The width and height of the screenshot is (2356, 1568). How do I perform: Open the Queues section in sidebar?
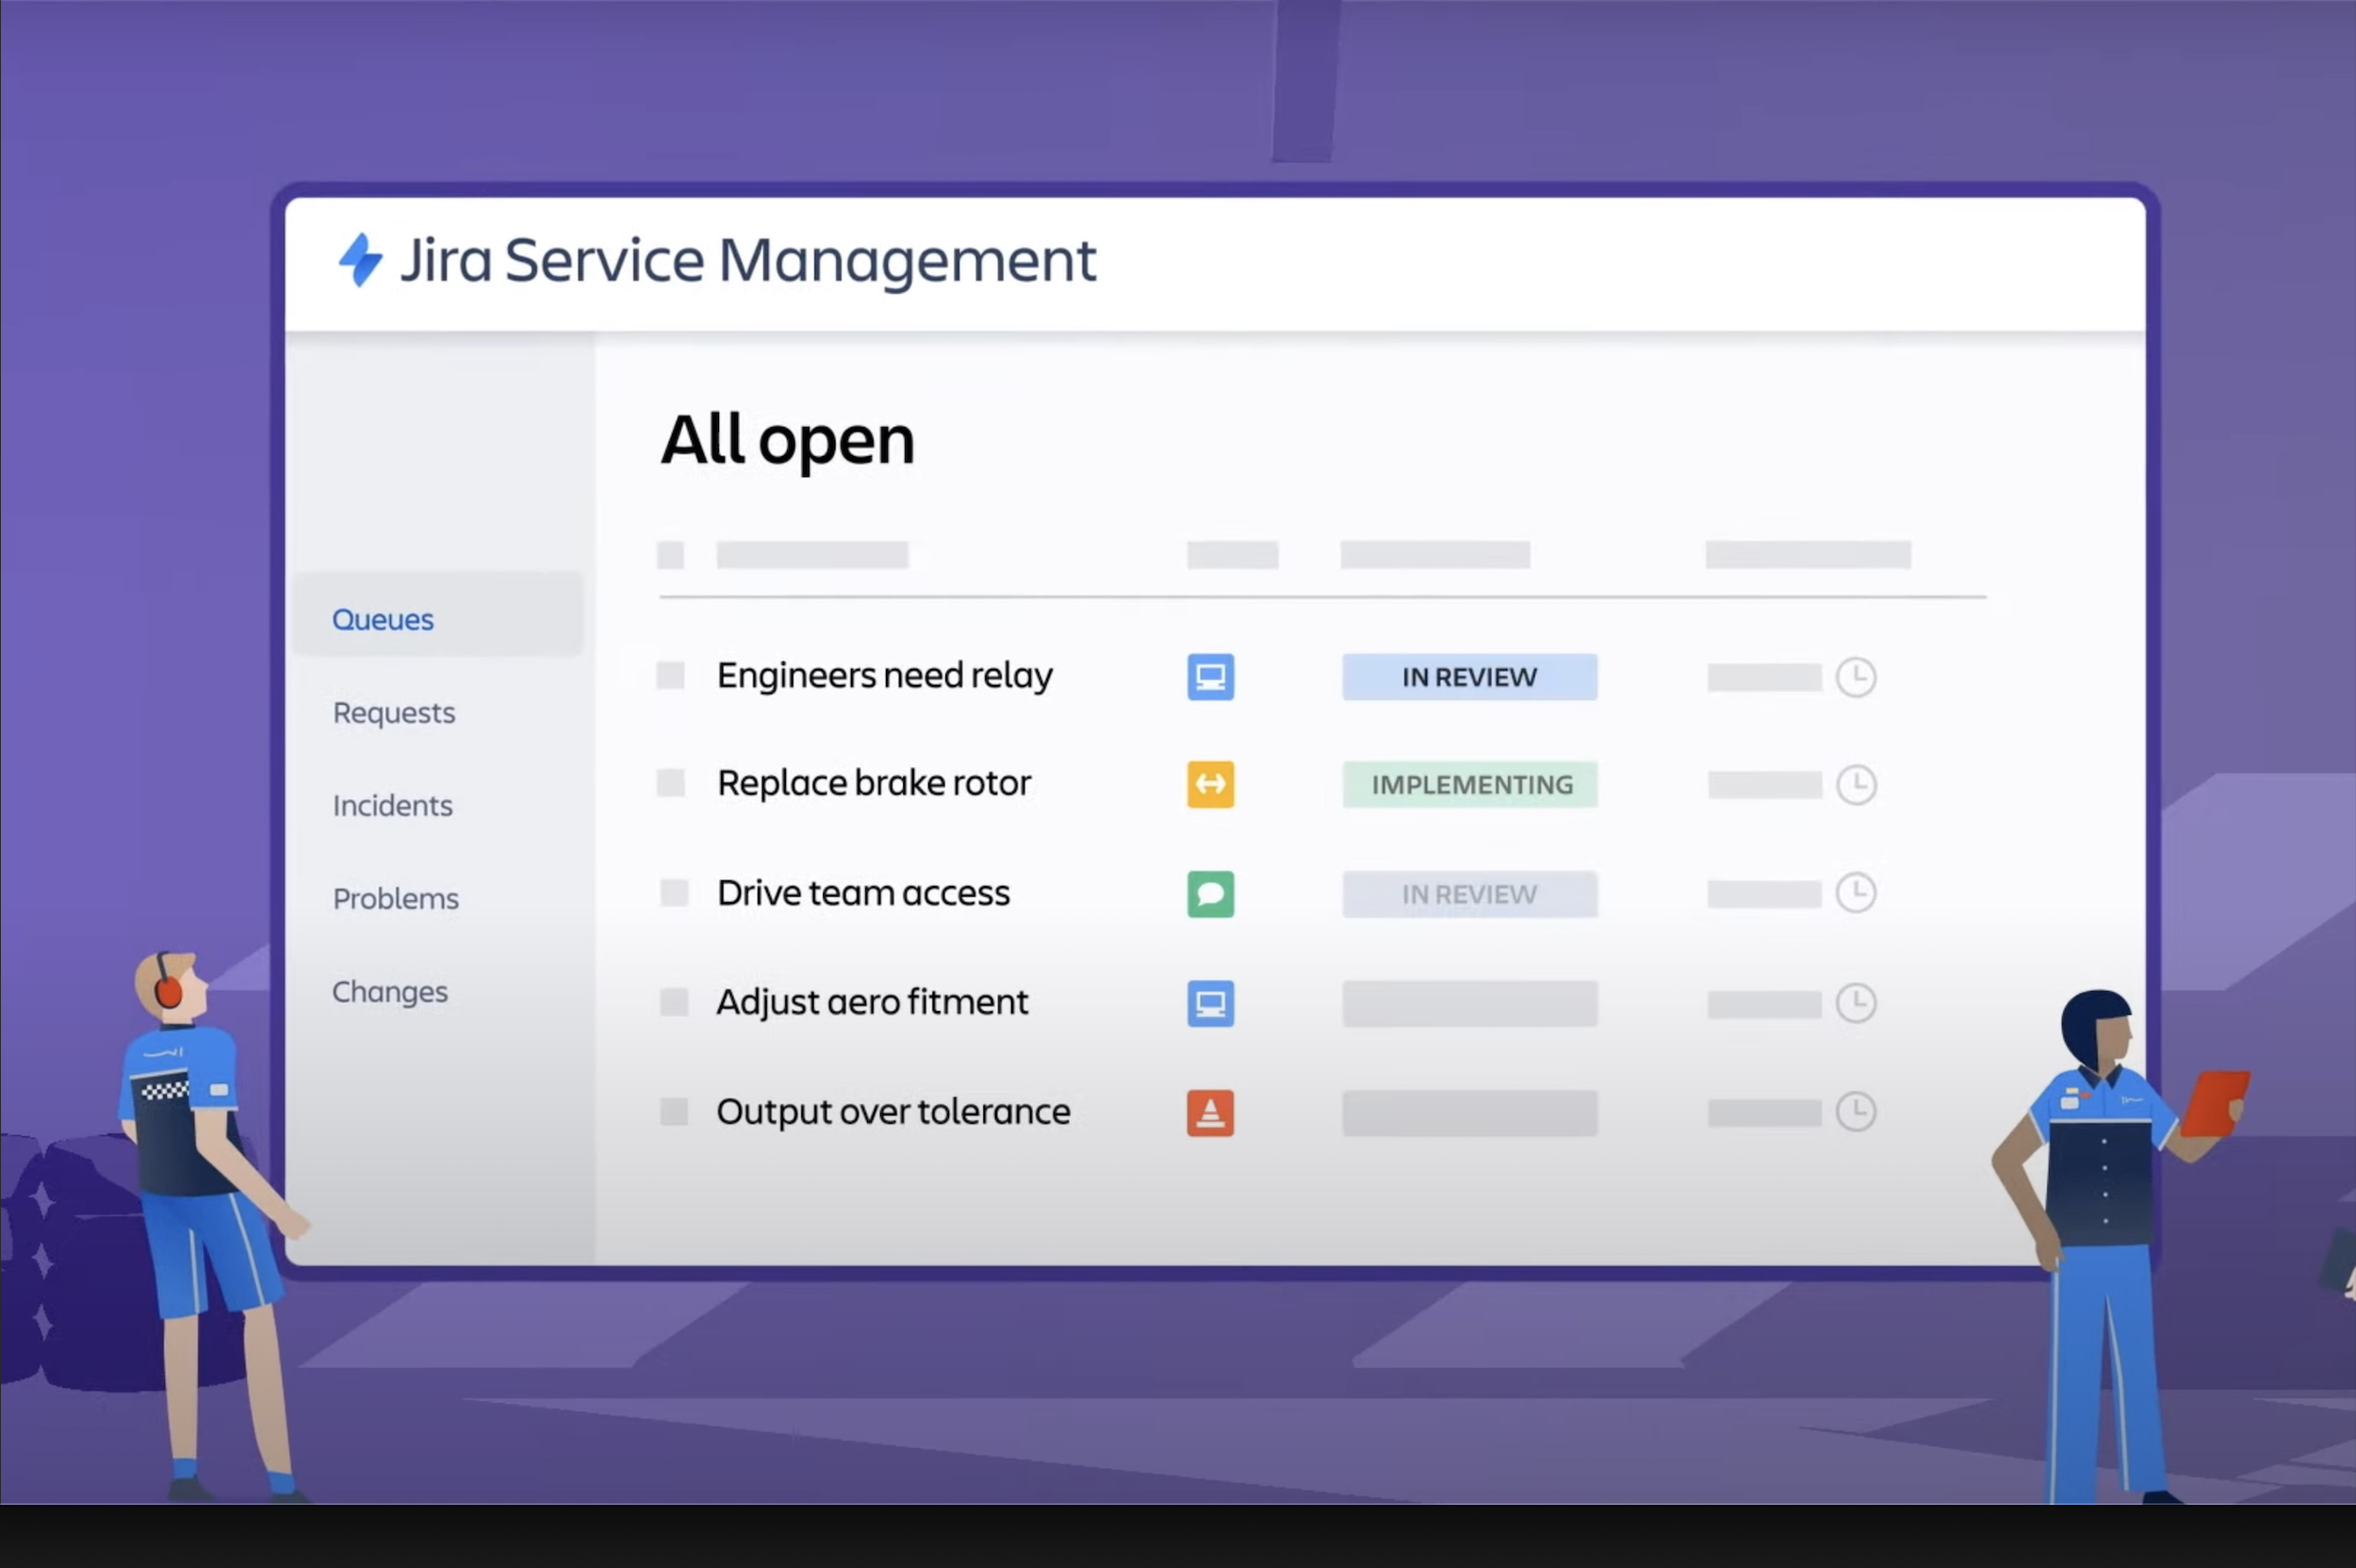[x=383, y=619]
